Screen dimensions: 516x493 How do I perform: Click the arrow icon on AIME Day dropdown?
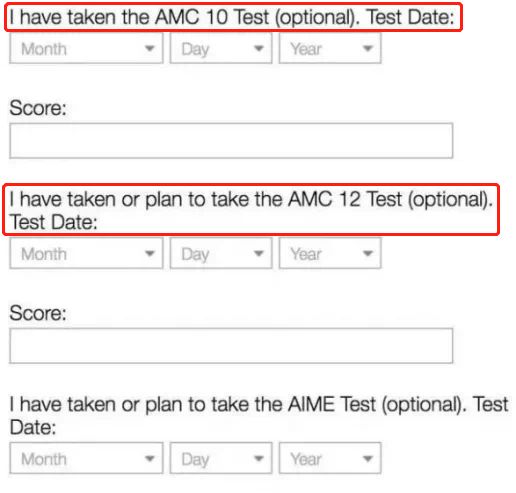click(259, 459)
